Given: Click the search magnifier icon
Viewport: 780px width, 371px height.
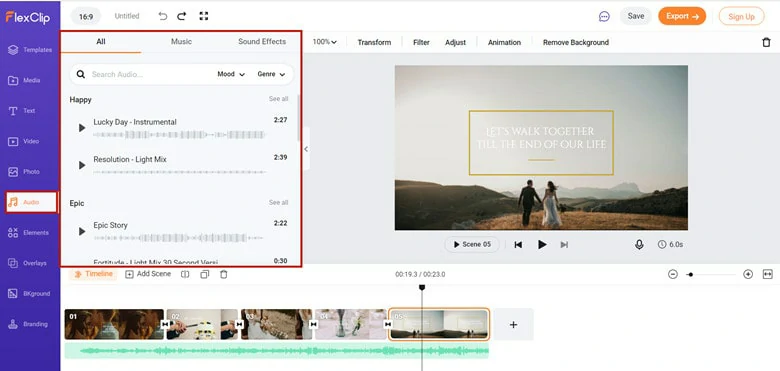Looking at the screenshot, I should (81, 74).
